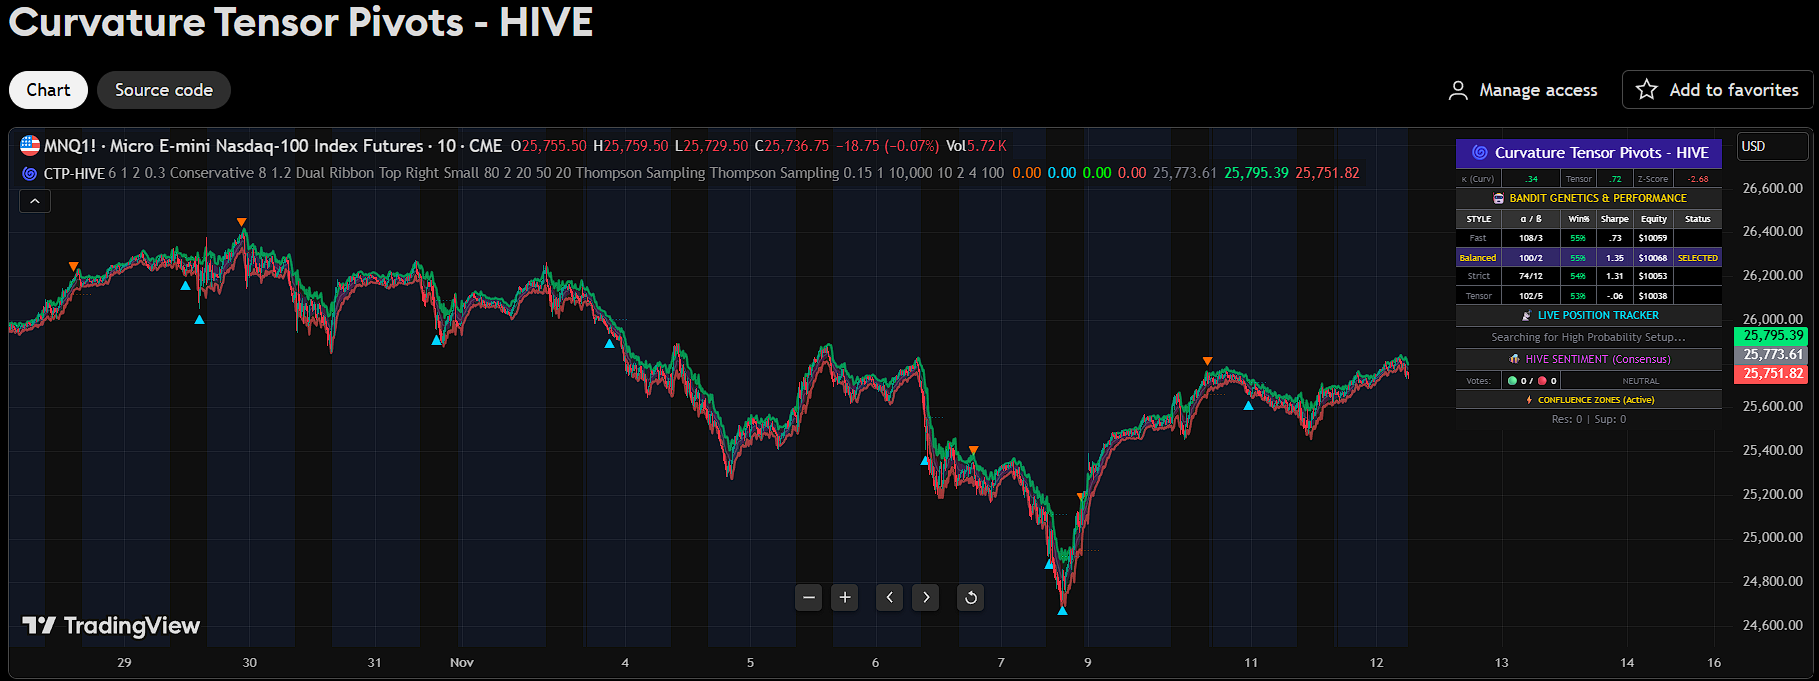Reset the chart view with the circular arrow
Image resolution: width=1819 pixels, height=681 pixels.
(x=971, y=597)
